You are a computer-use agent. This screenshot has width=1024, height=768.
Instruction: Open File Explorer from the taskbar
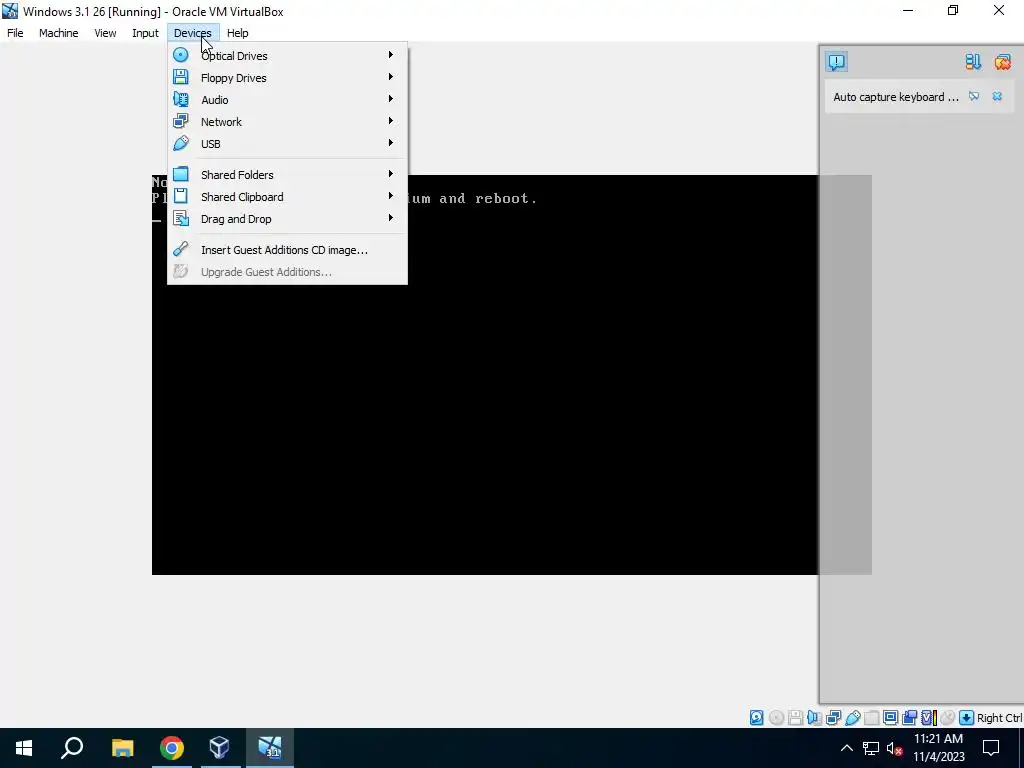(x=122, y=748)
